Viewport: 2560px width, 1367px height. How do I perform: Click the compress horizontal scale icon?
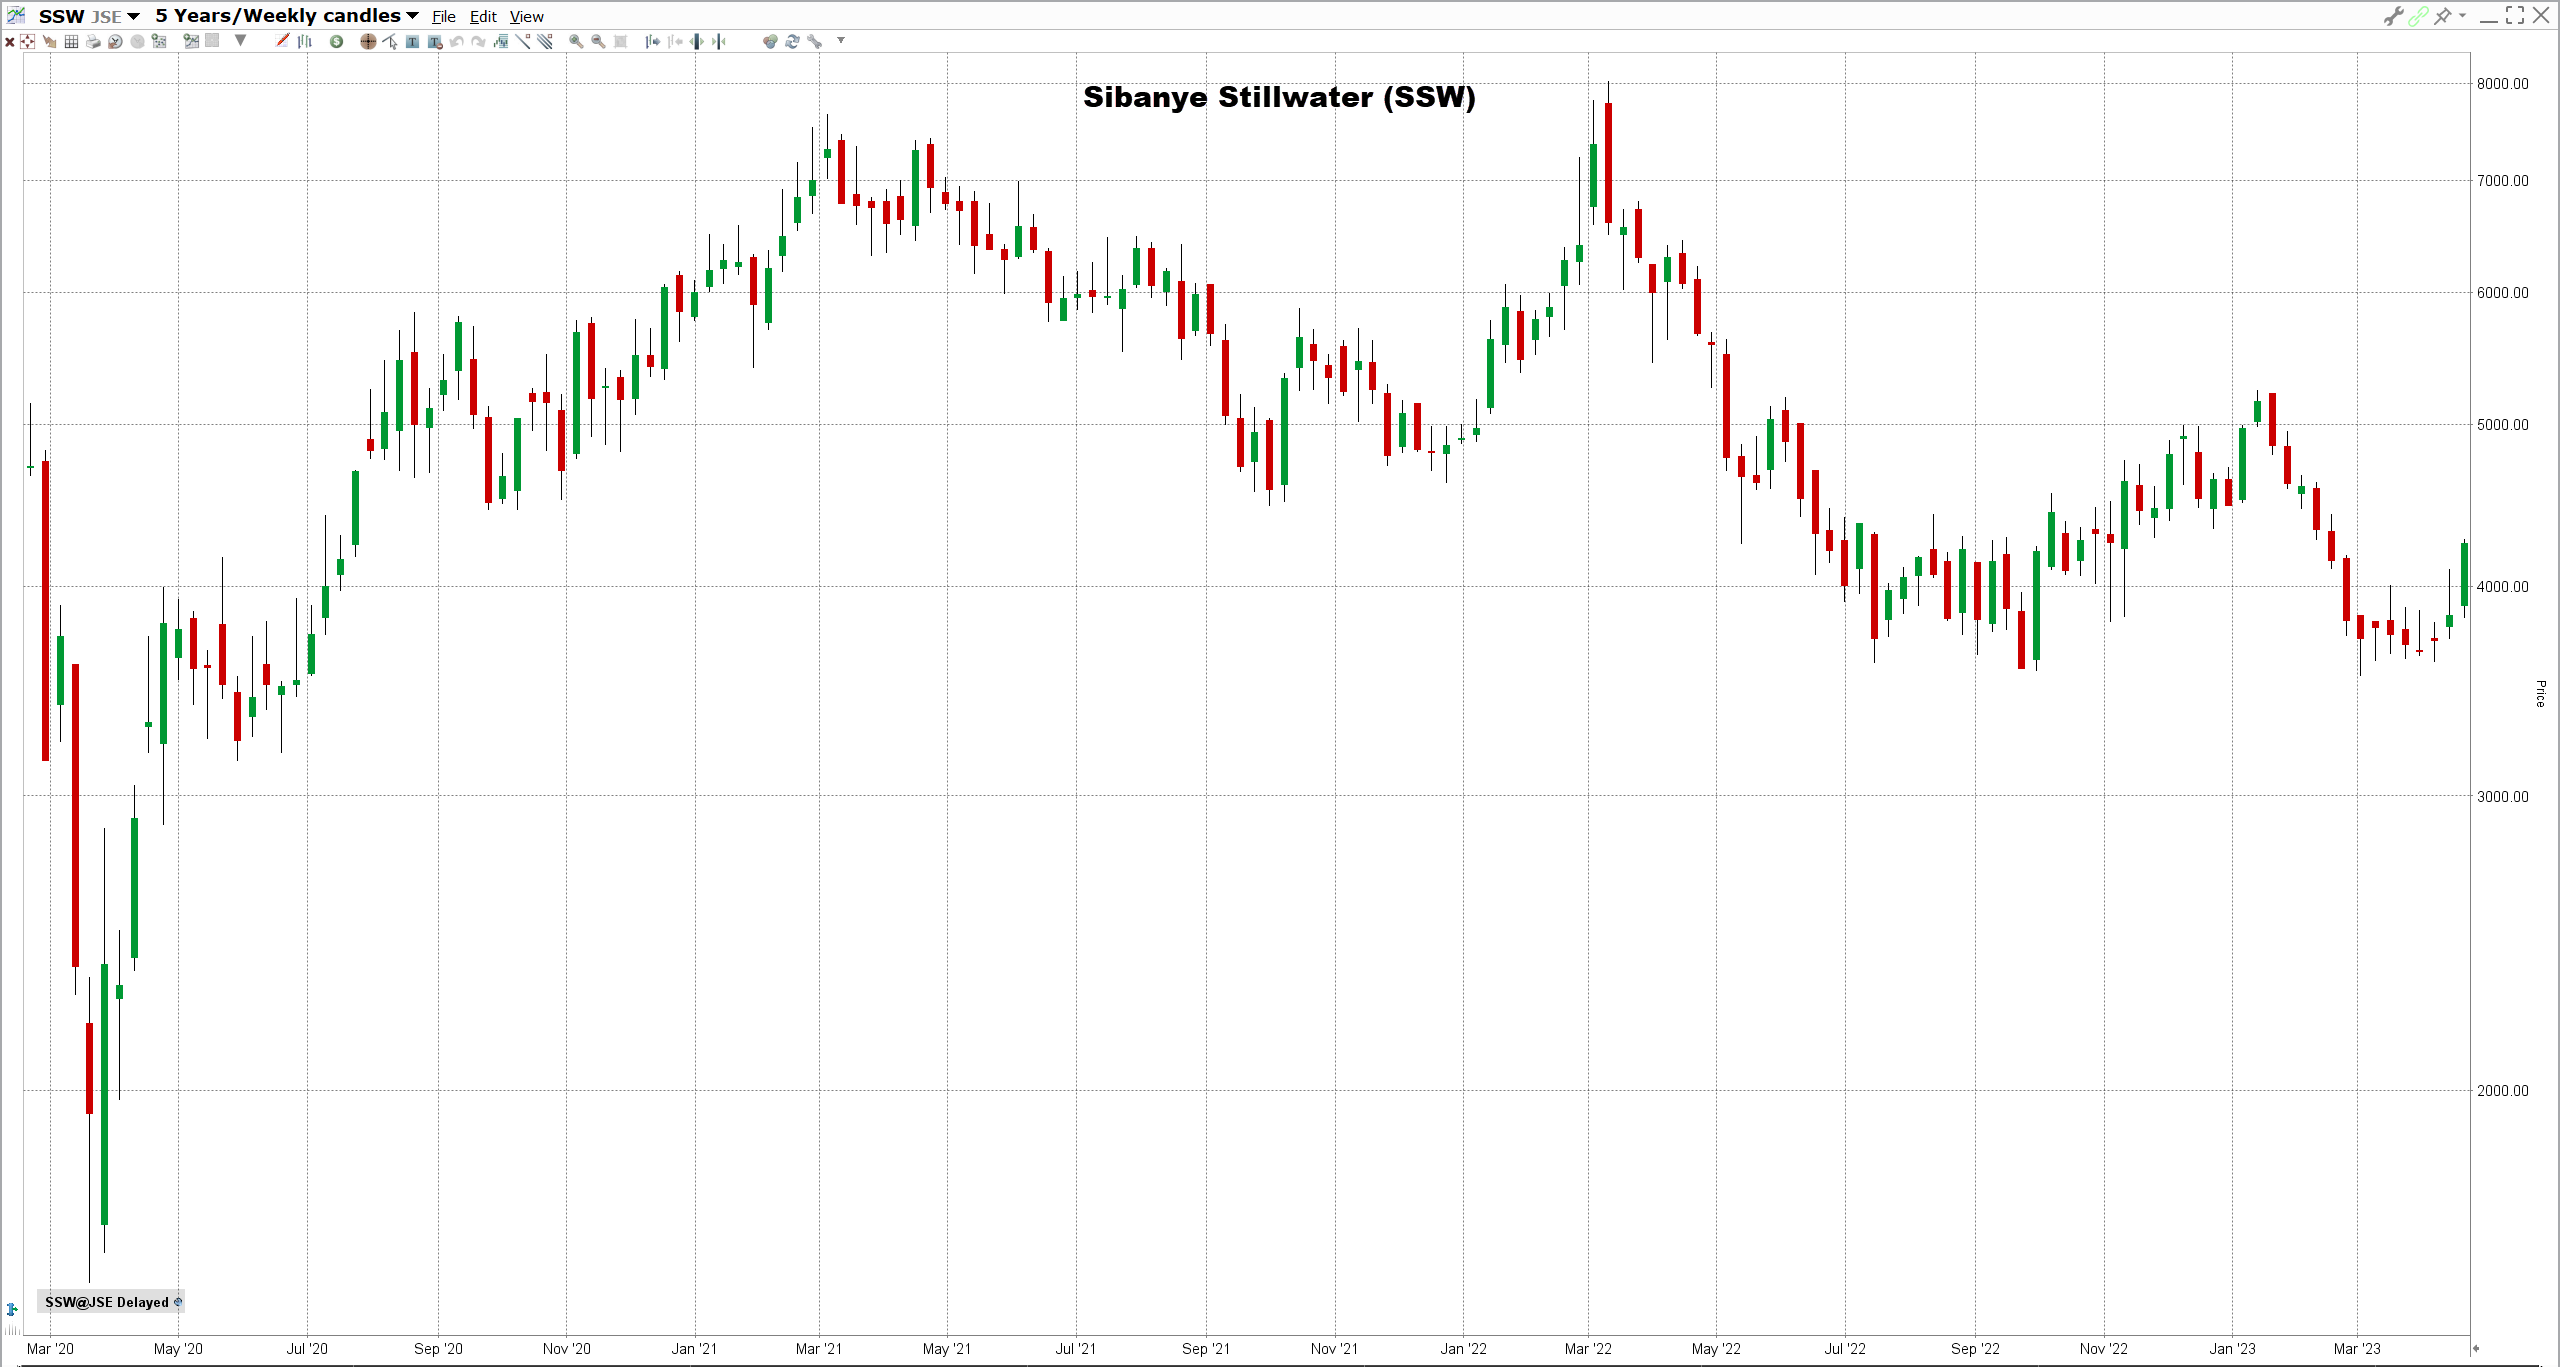[719, 41]
